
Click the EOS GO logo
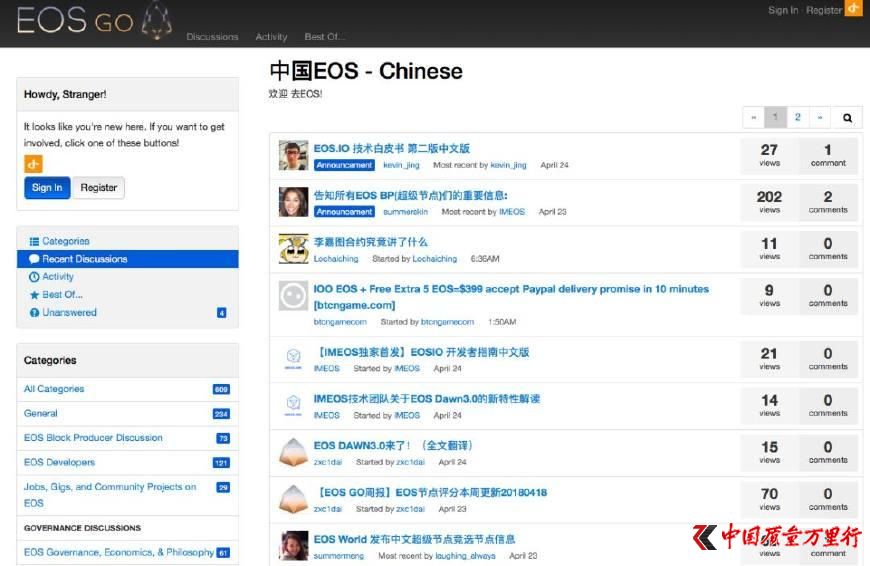(x=94, y=22)
